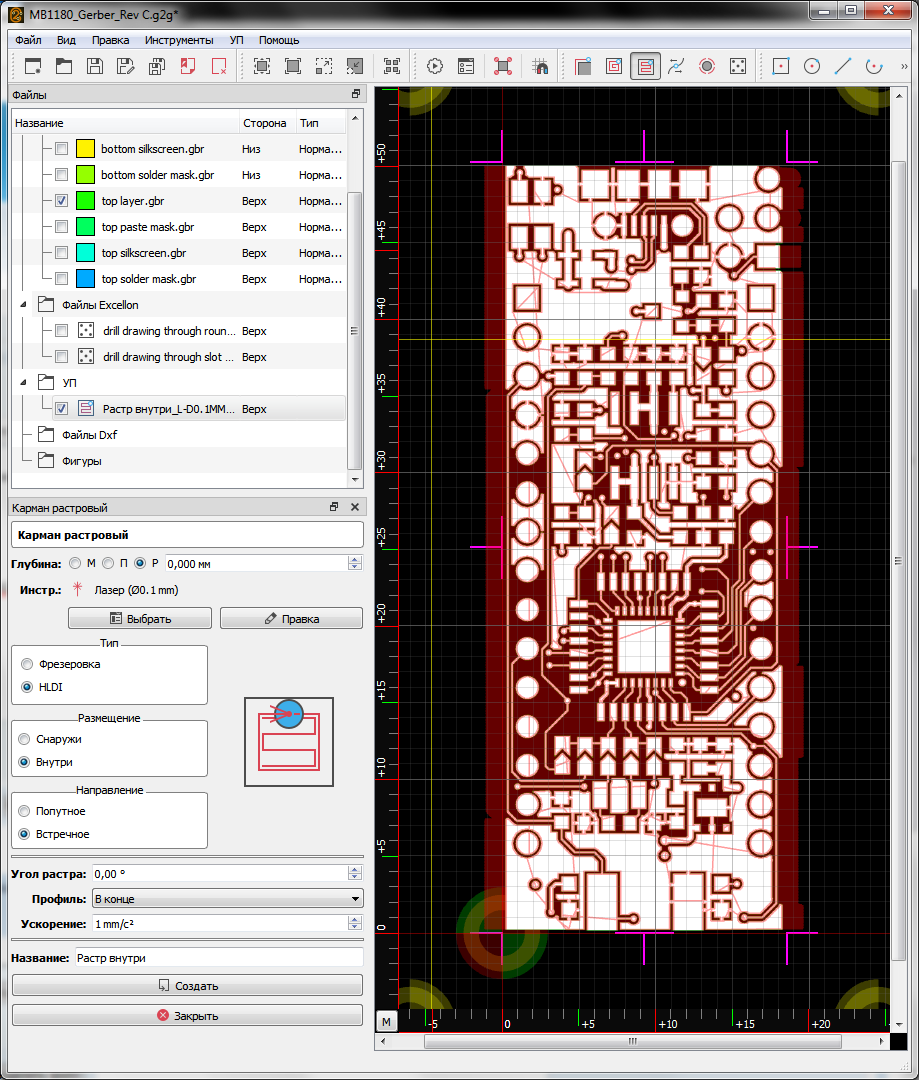Select the circle drawing tool icon
Image resolution: width=919 pixels, height=1080 pixels.
[812, 66]
